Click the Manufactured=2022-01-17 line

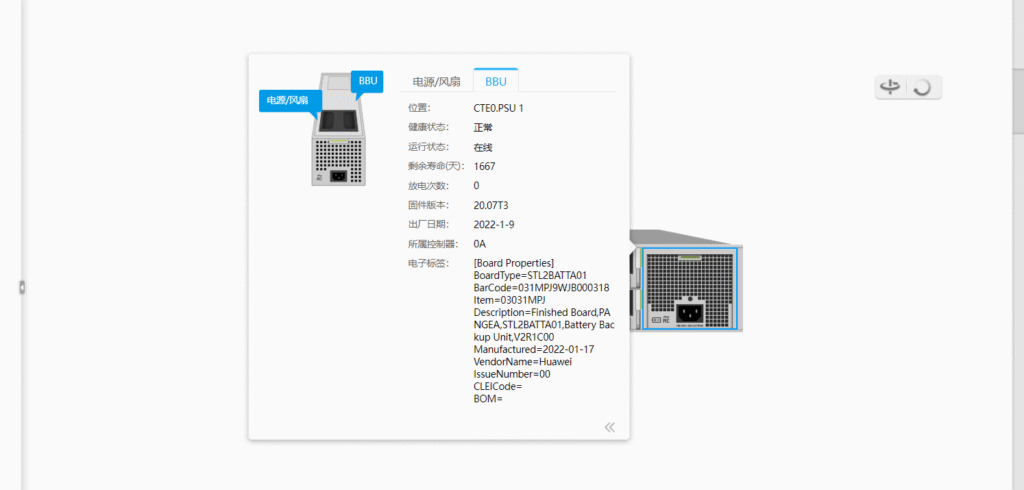pyautogui.click(x=534, y=350)
